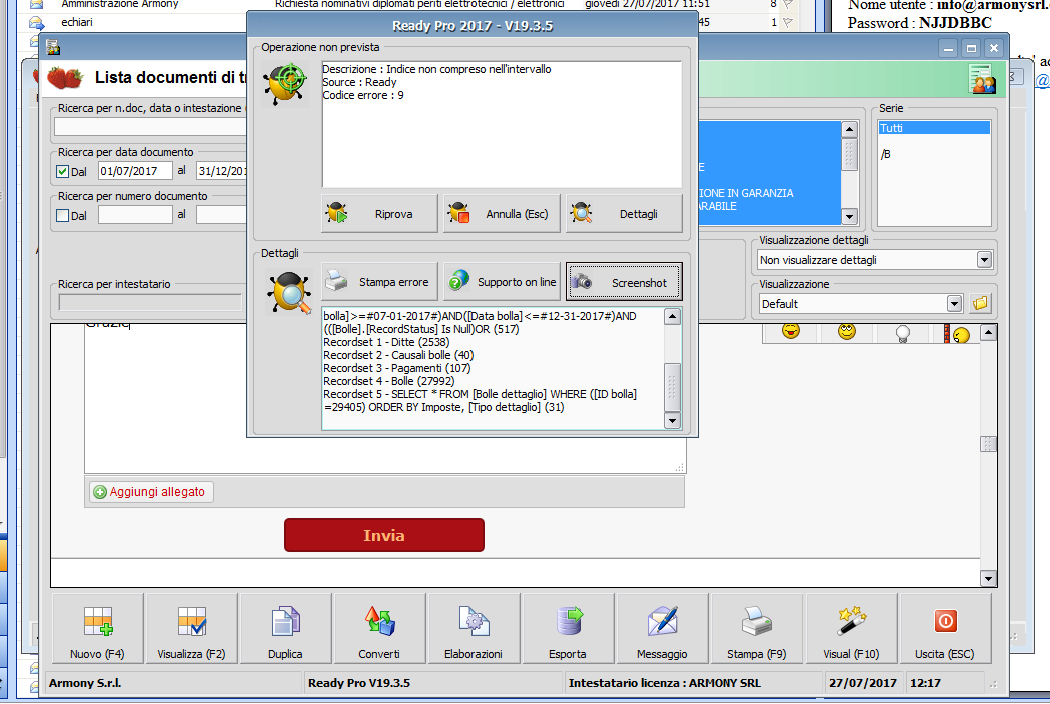The image size is (1050, 704).
Task: Open Visual (F10) wizard
Action: coord(851,629)
